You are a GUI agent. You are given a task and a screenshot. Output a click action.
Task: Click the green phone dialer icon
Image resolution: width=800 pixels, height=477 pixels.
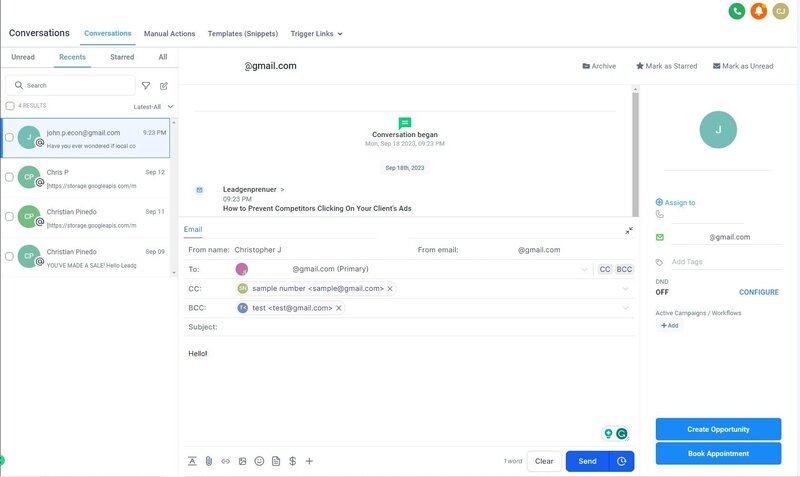click(x=737, y=11)
